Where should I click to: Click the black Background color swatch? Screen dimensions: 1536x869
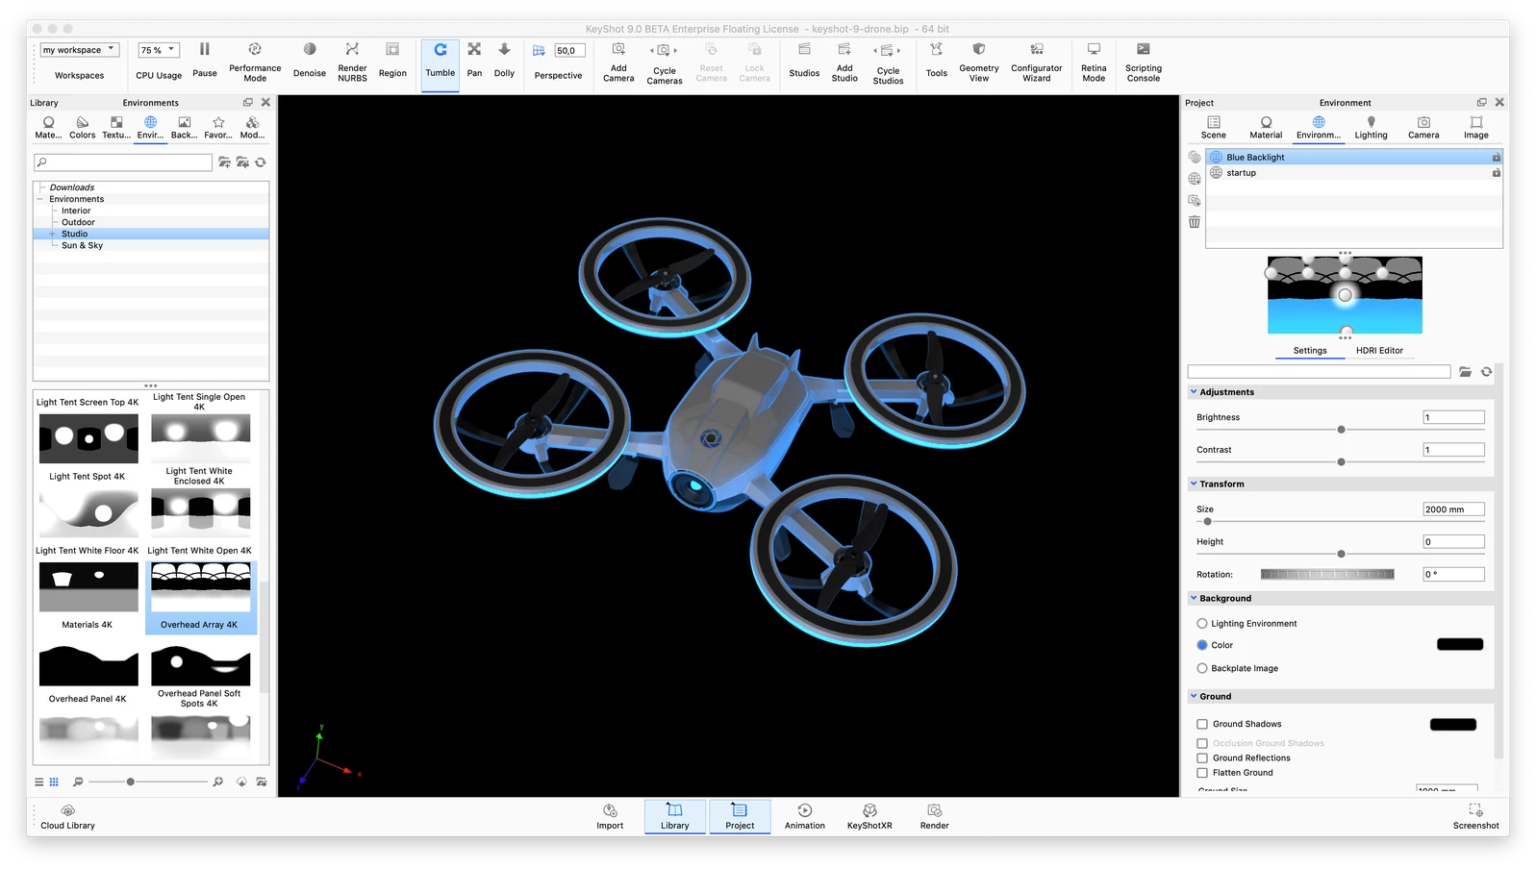click(x=1459, y=644)
